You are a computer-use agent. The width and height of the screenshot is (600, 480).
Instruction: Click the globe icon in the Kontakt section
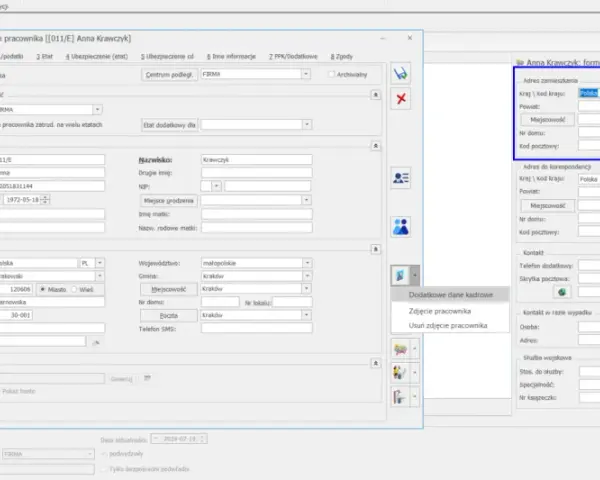point(562,292)
